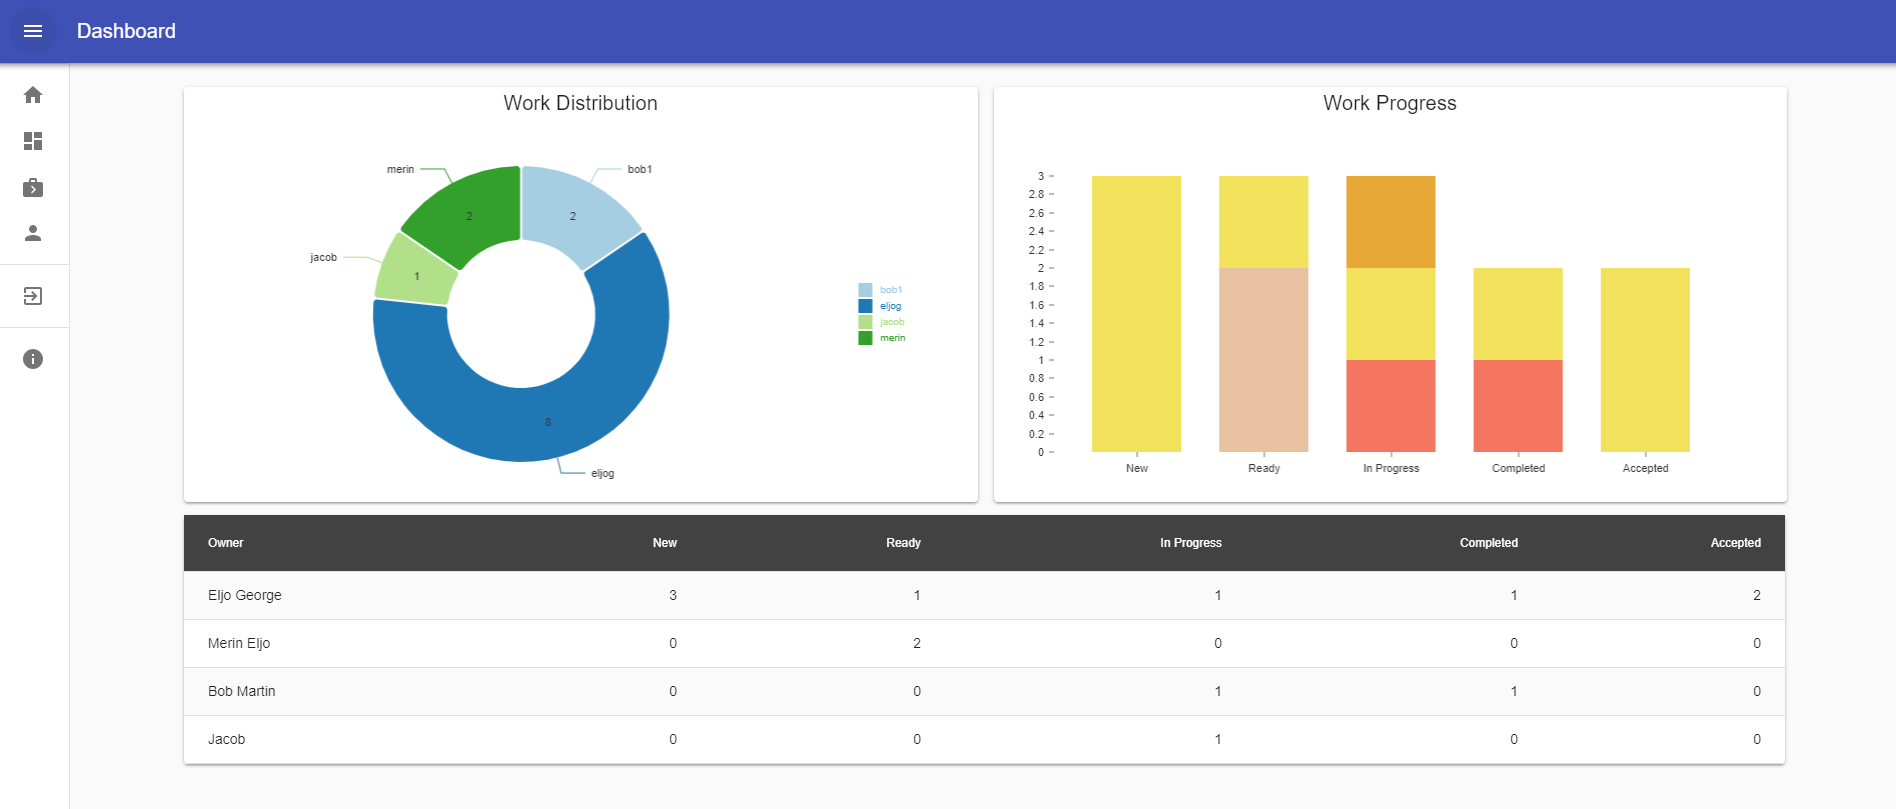Open the dashboard grid icon in sidebar
This screenshot has height=809, width=1896.
[33, 141]
